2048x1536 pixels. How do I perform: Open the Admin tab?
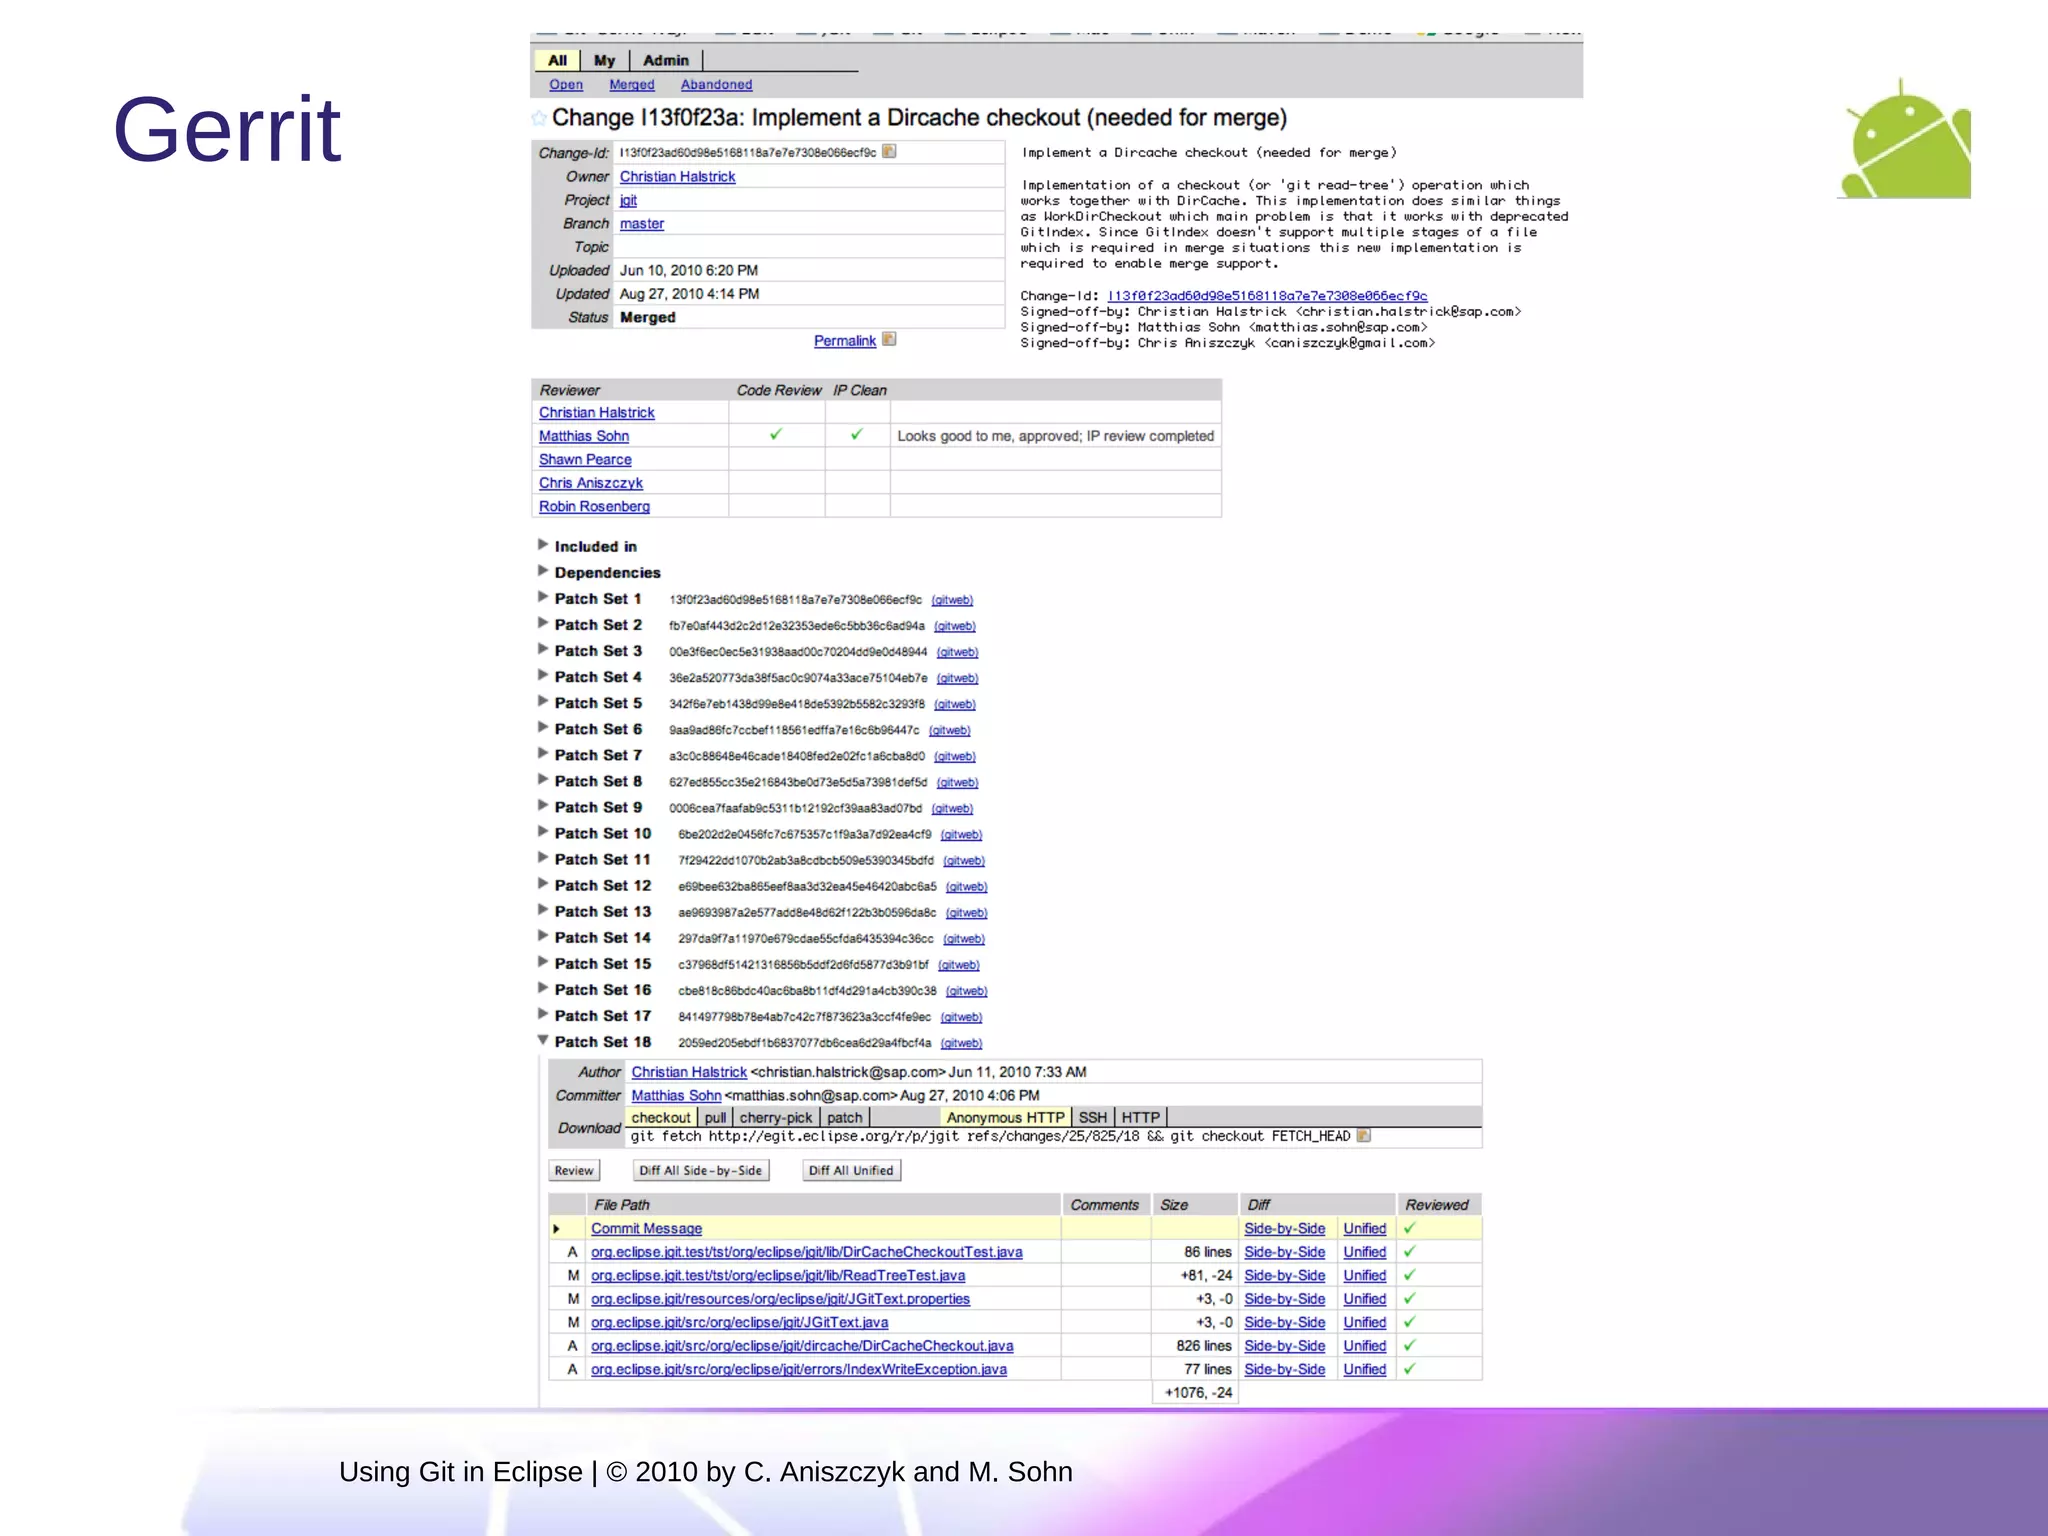(x=666, y=60)
